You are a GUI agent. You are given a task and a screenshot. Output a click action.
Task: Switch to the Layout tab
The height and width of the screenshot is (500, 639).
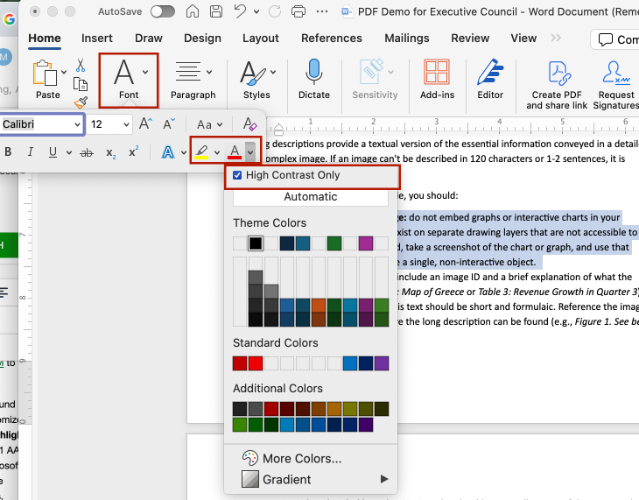tap(260, 38)
